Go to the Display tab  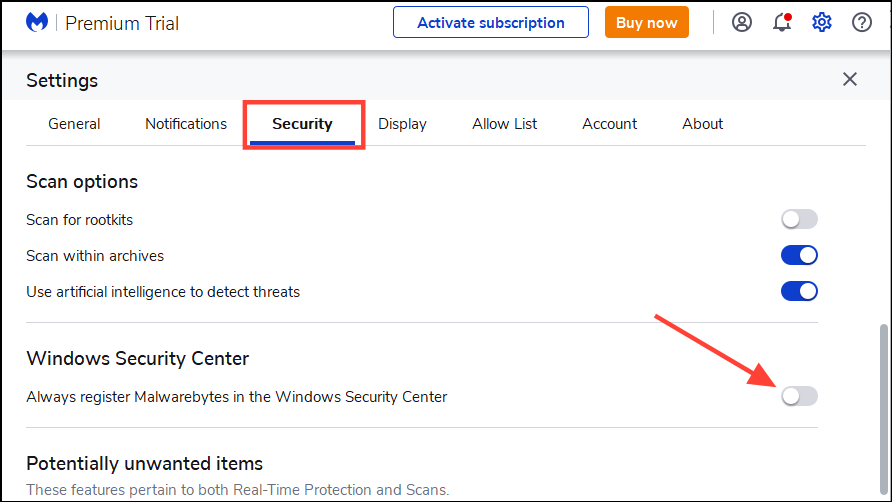click(402, 124)
